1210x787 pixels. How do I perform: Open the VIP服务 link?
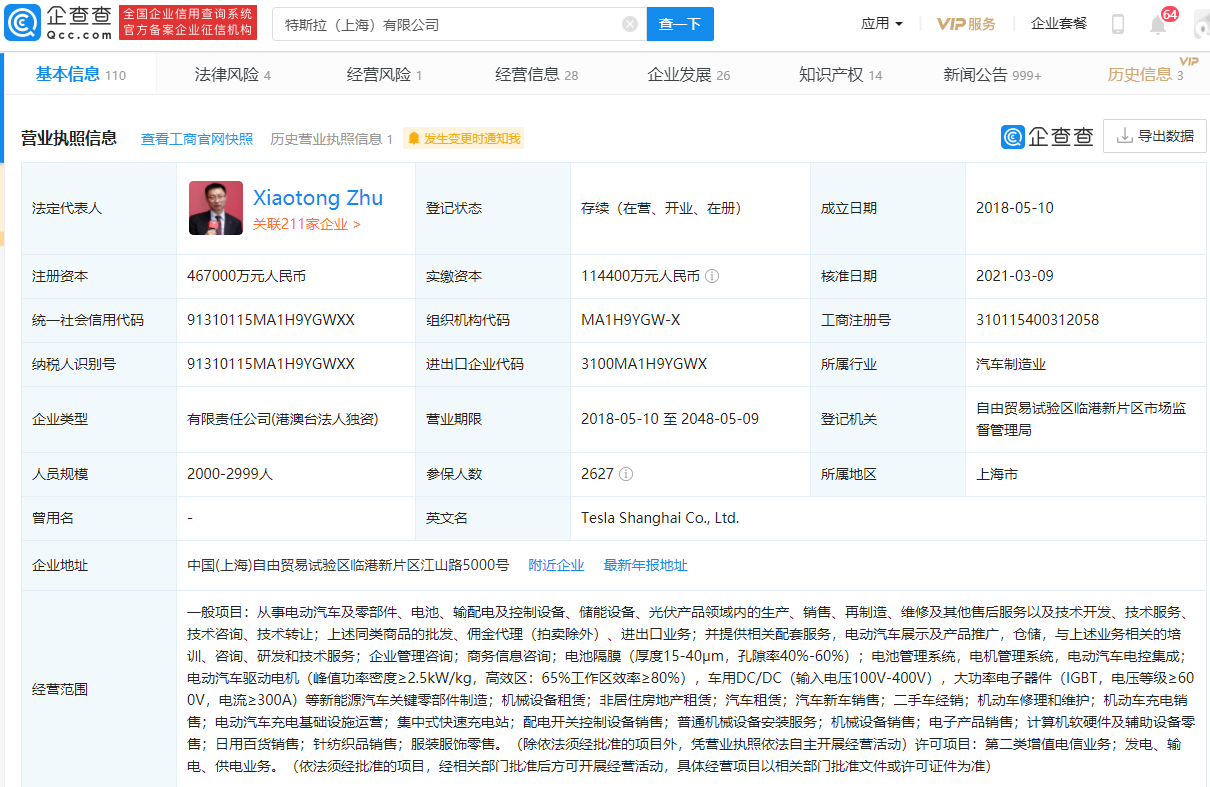coord(966,24)
